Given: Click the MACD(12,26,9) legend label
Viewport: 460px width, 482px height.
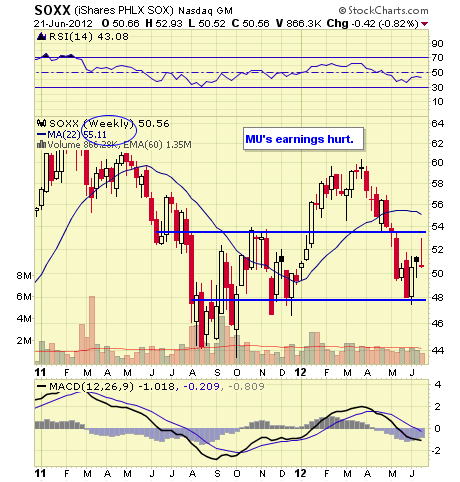Looking at the screenshot, I should coord(91,387).
